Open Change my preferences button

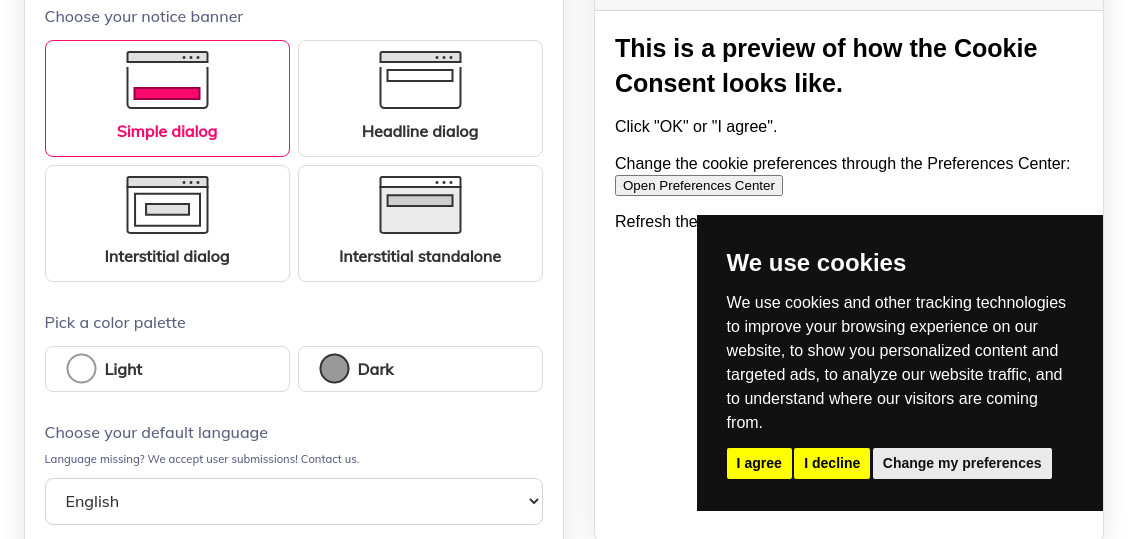[962, 463]
